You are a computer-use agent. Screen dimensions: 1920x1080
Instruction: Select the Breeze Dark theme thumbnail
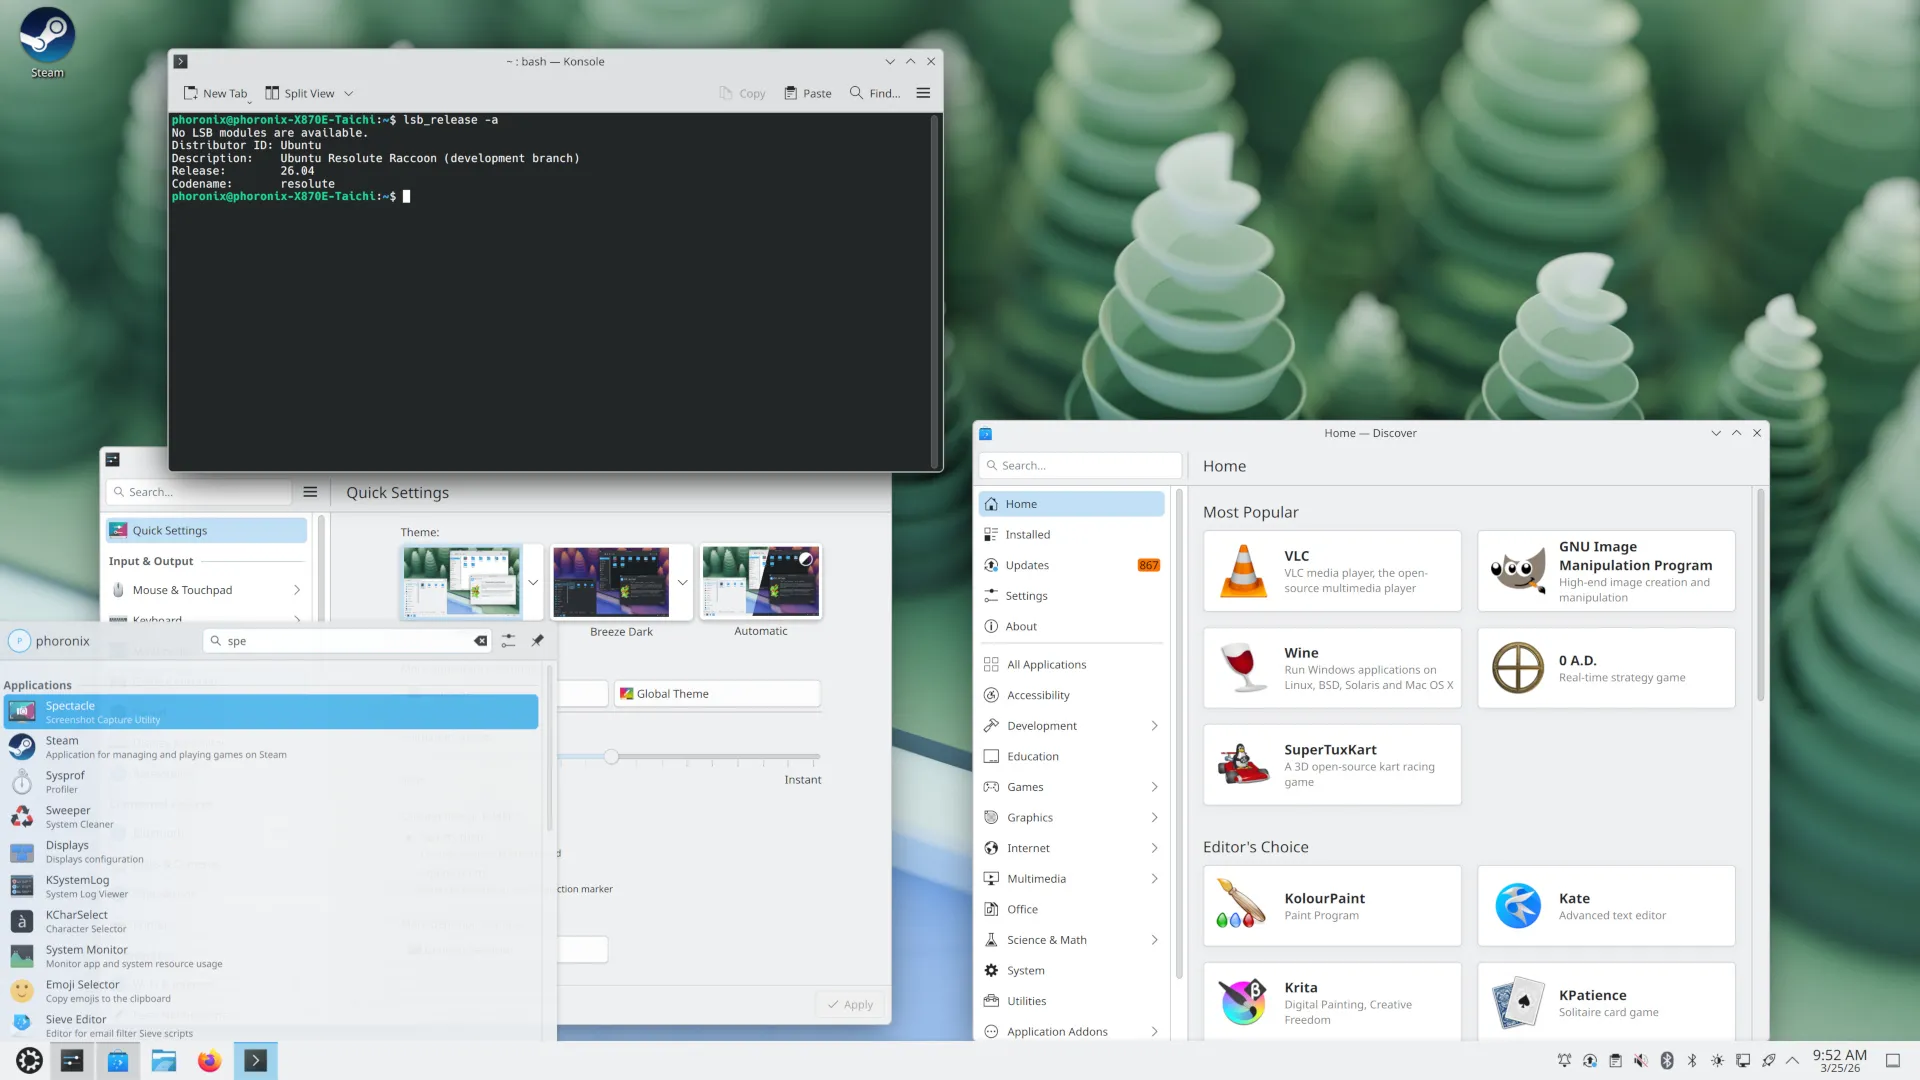click(x=611, y=582)
